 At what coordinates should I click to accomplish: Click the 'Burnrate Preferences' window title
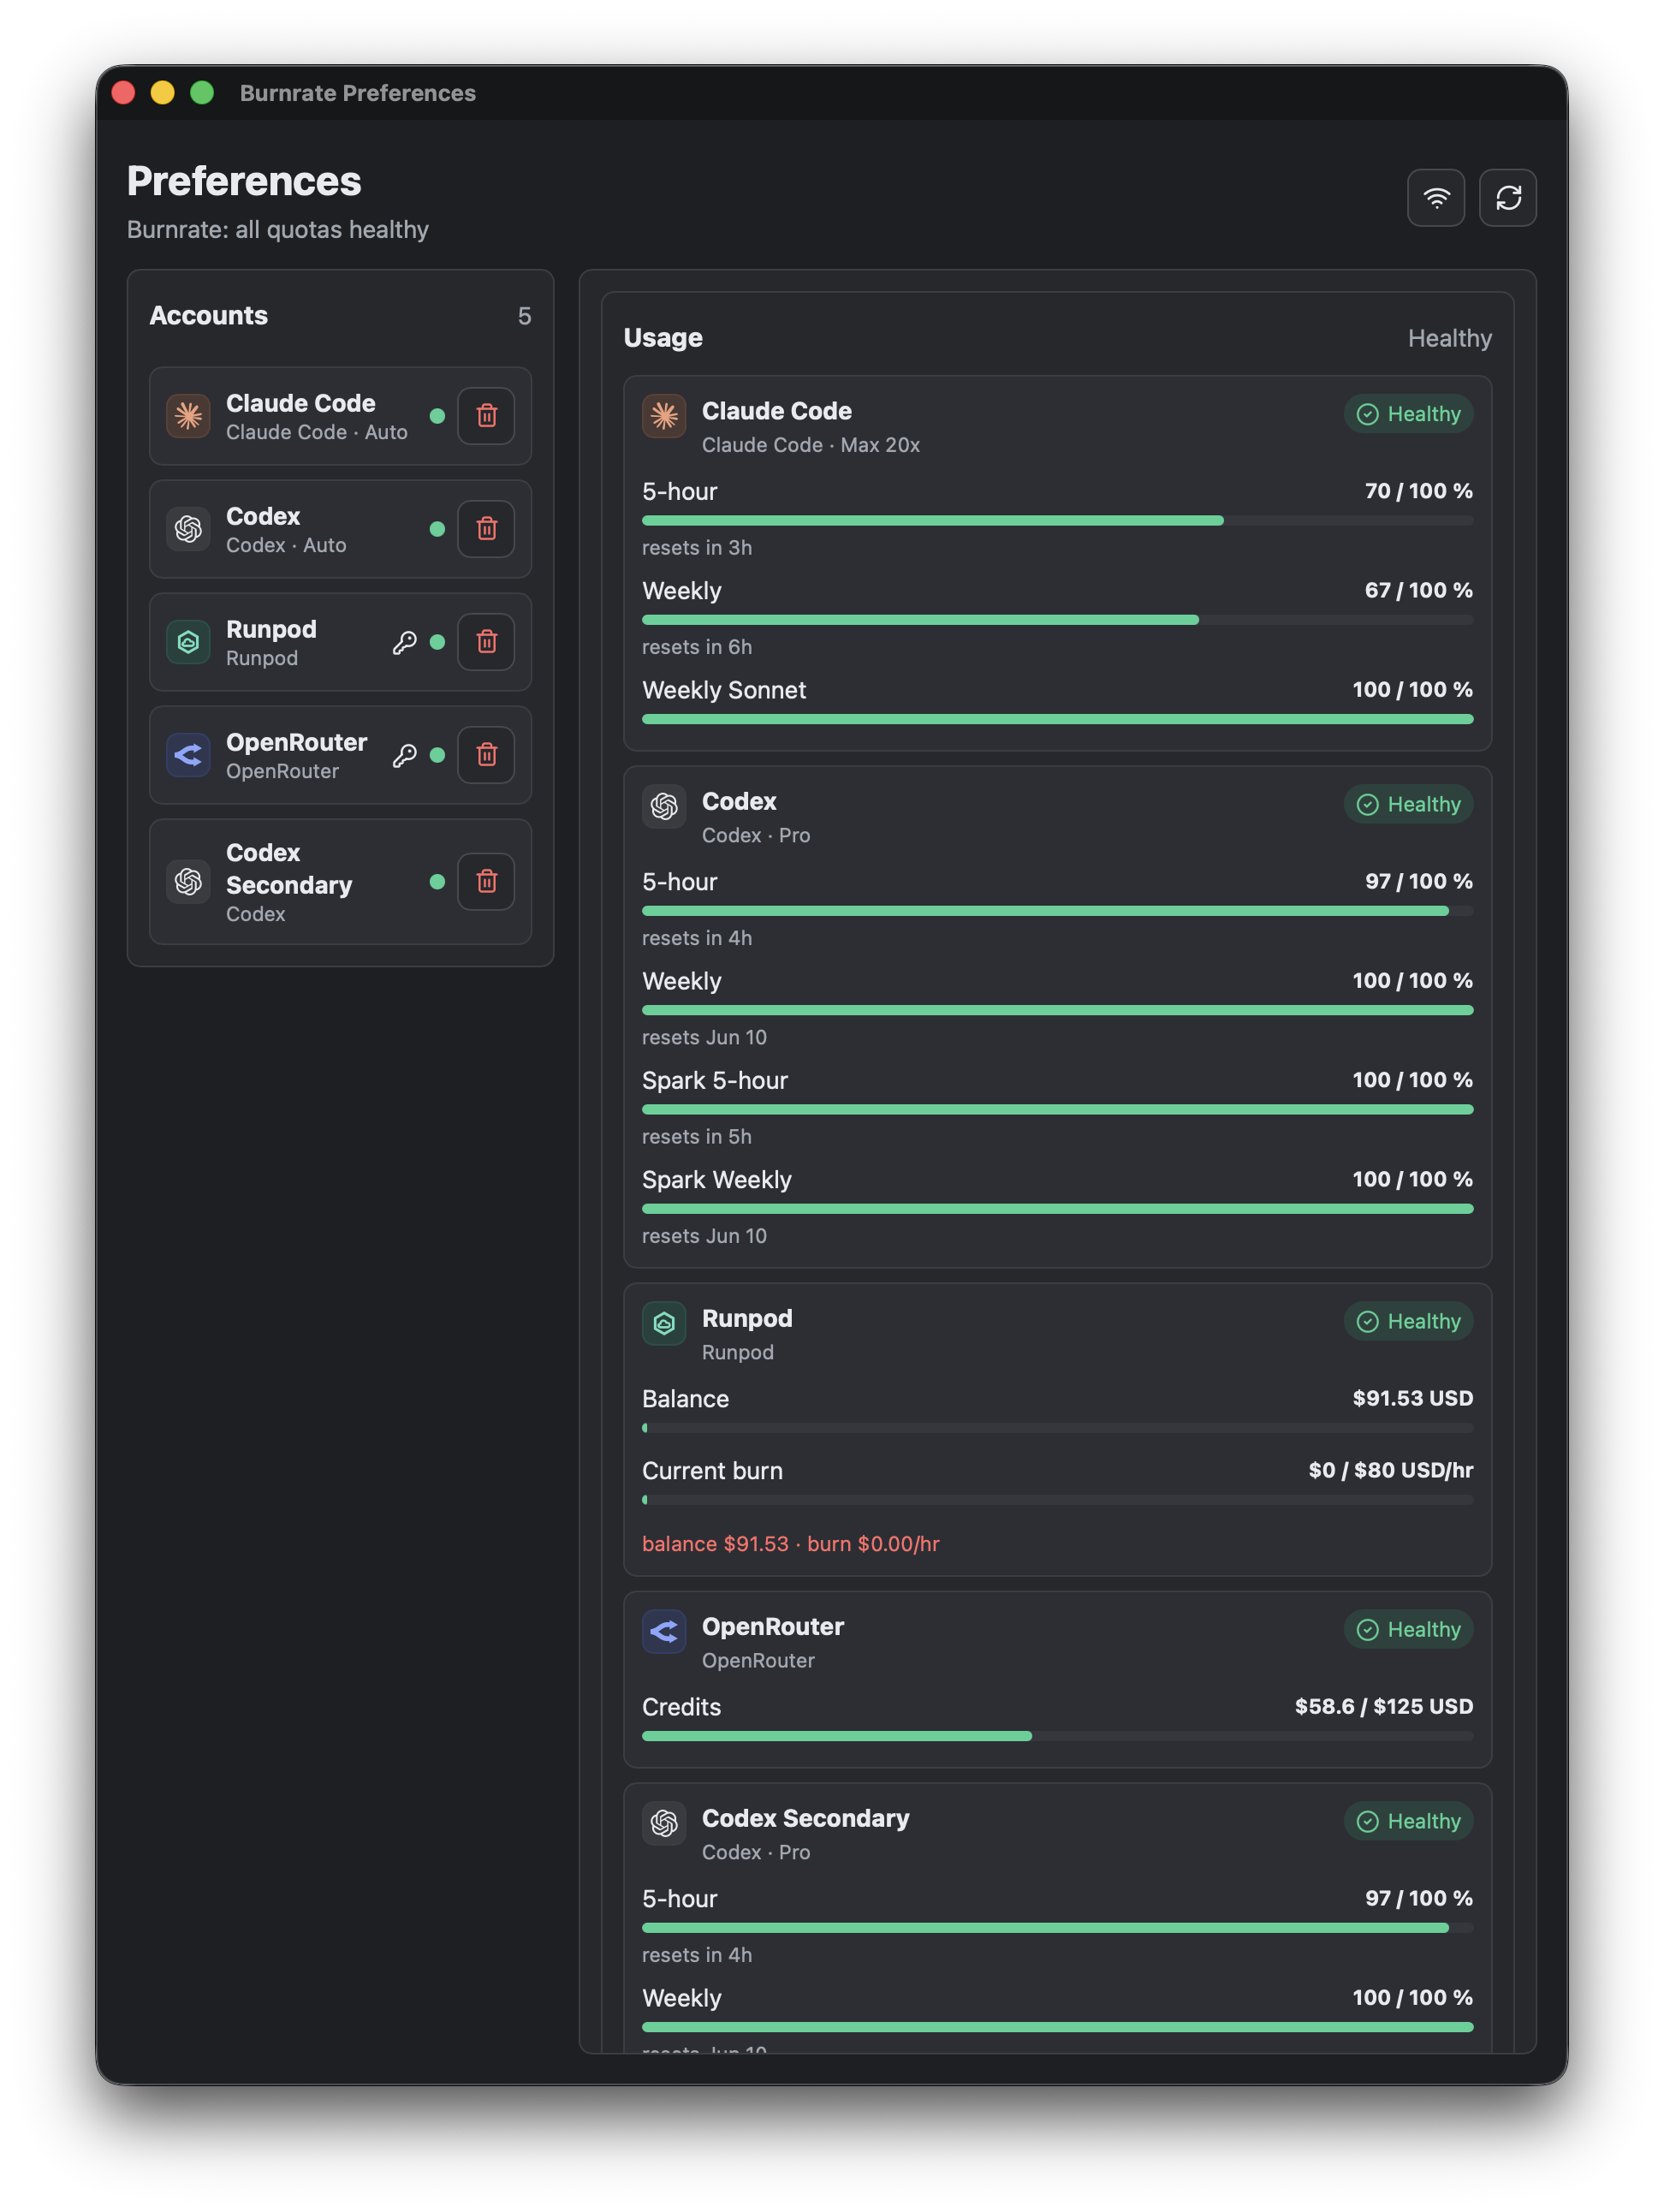[358, 93]
